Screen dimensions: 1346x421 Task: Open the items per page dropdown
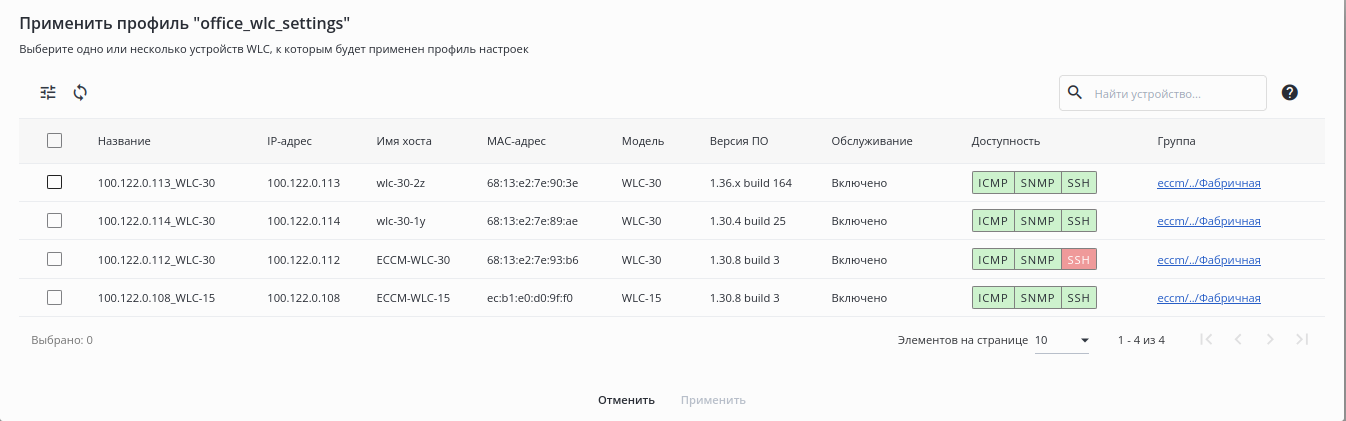tap(1062, 340)
